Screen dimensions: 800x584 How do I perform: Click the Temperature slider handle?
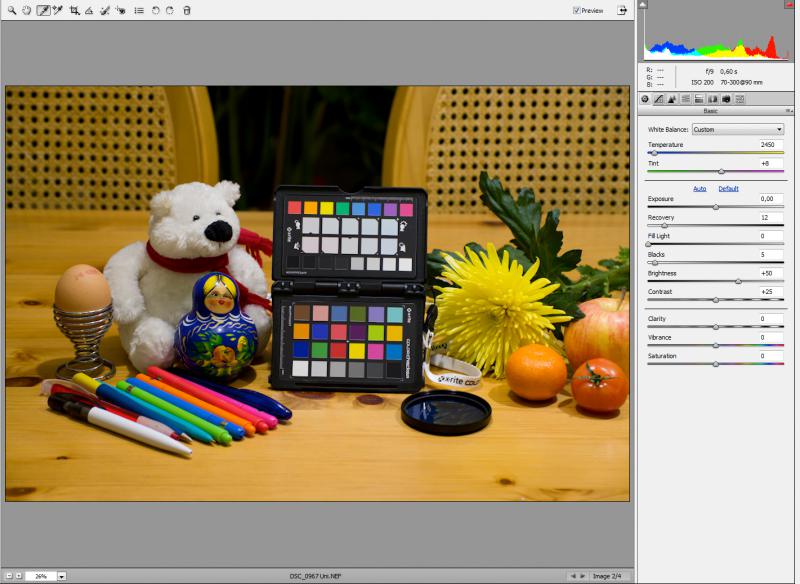[655, 153]
